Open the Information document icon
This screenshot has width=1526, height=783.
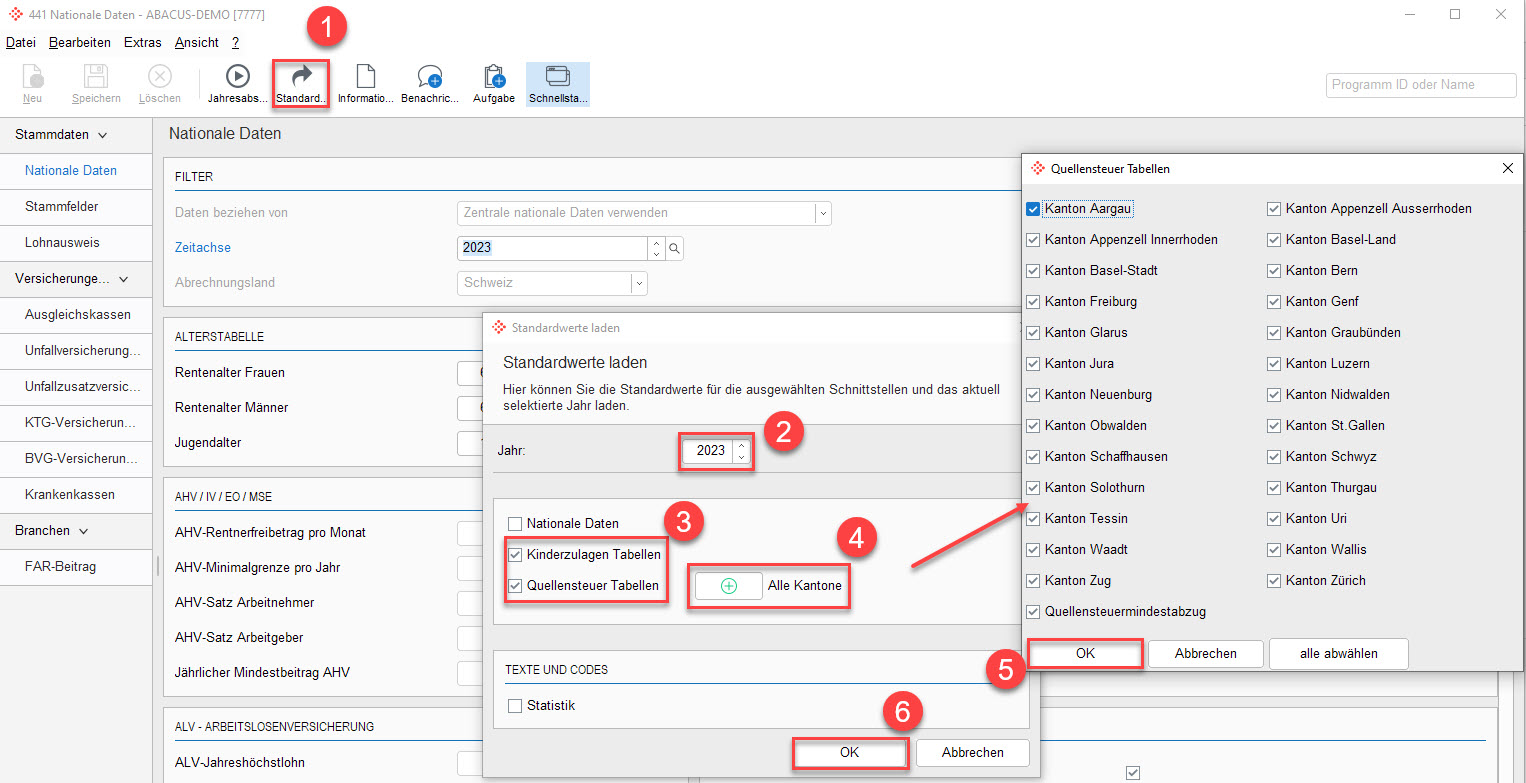[365, 77]
